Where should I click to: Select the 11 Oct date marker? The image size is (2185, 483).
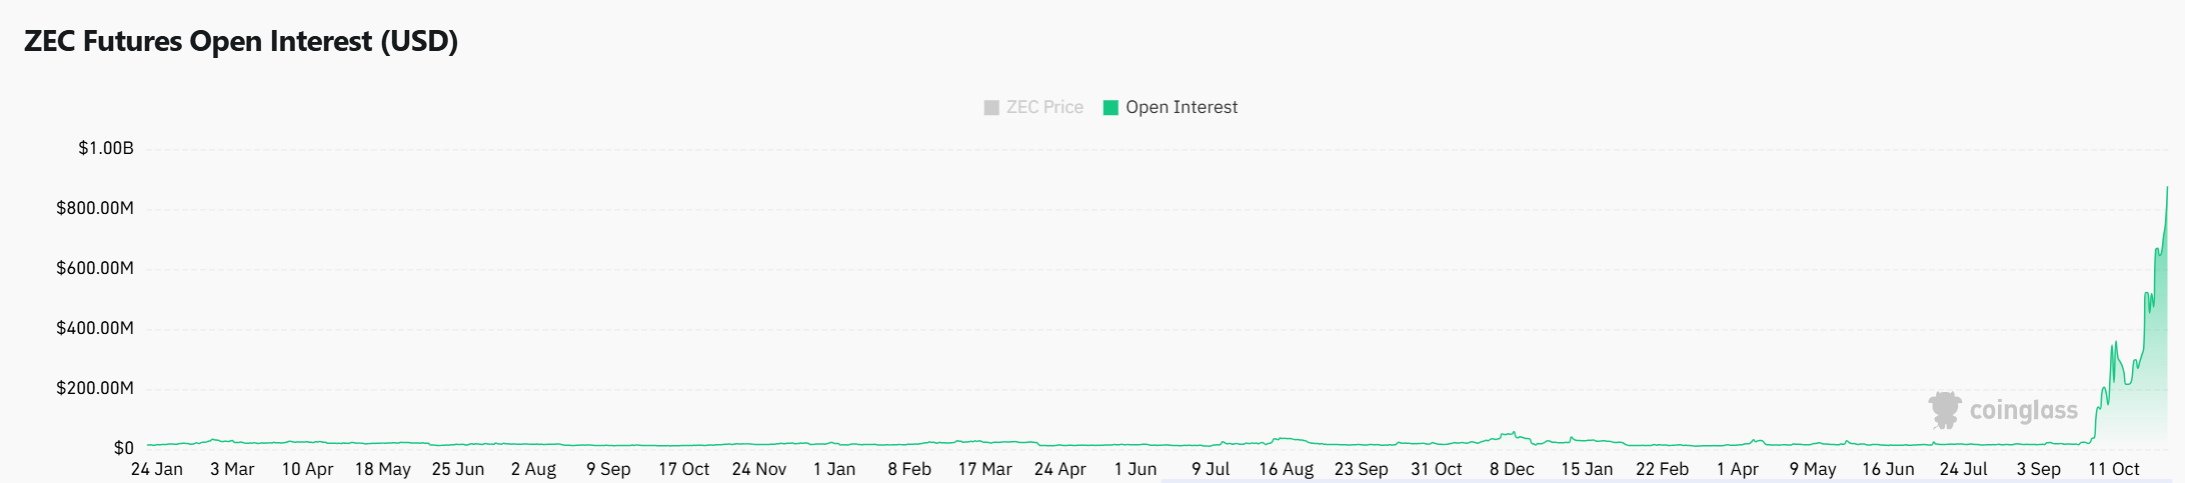coord(2114,469)
